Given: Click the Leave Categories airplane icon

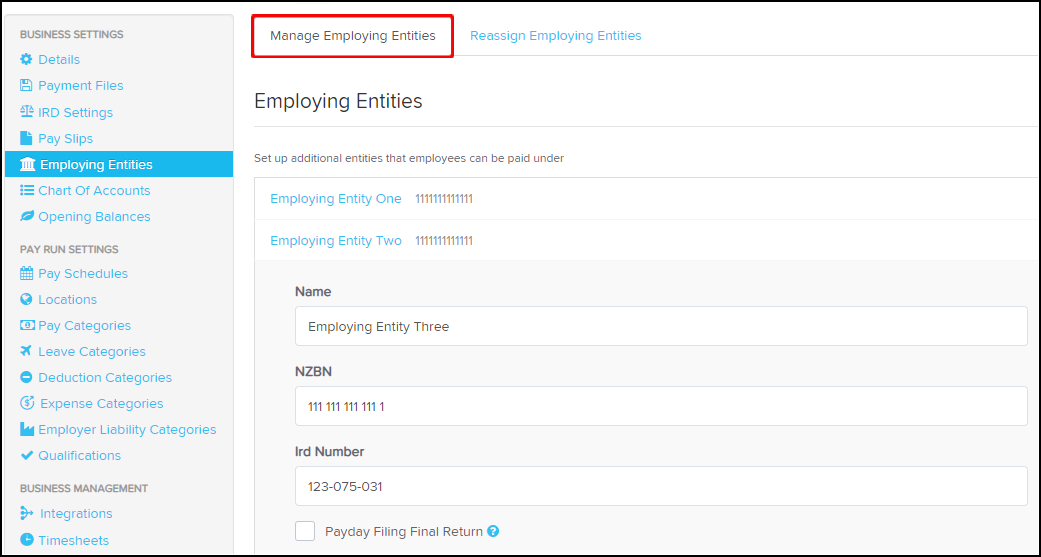Looking at the screenshot, I should (26, 351).
